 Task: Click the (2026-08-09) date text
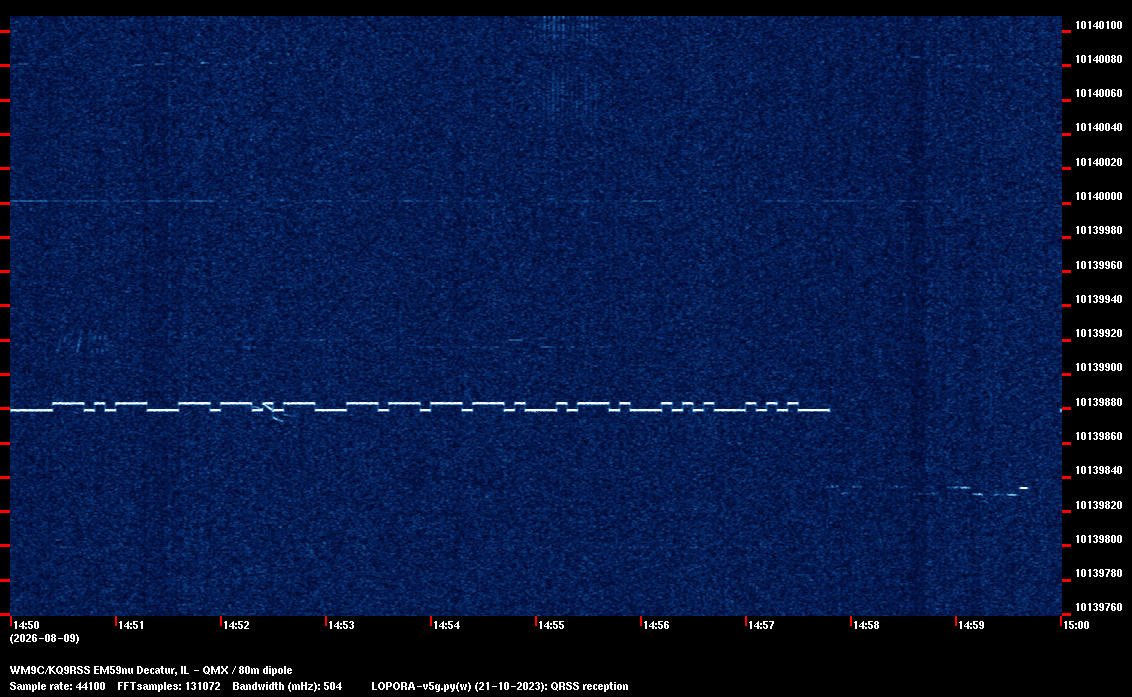pyautogui.click(x=45, y=638)
